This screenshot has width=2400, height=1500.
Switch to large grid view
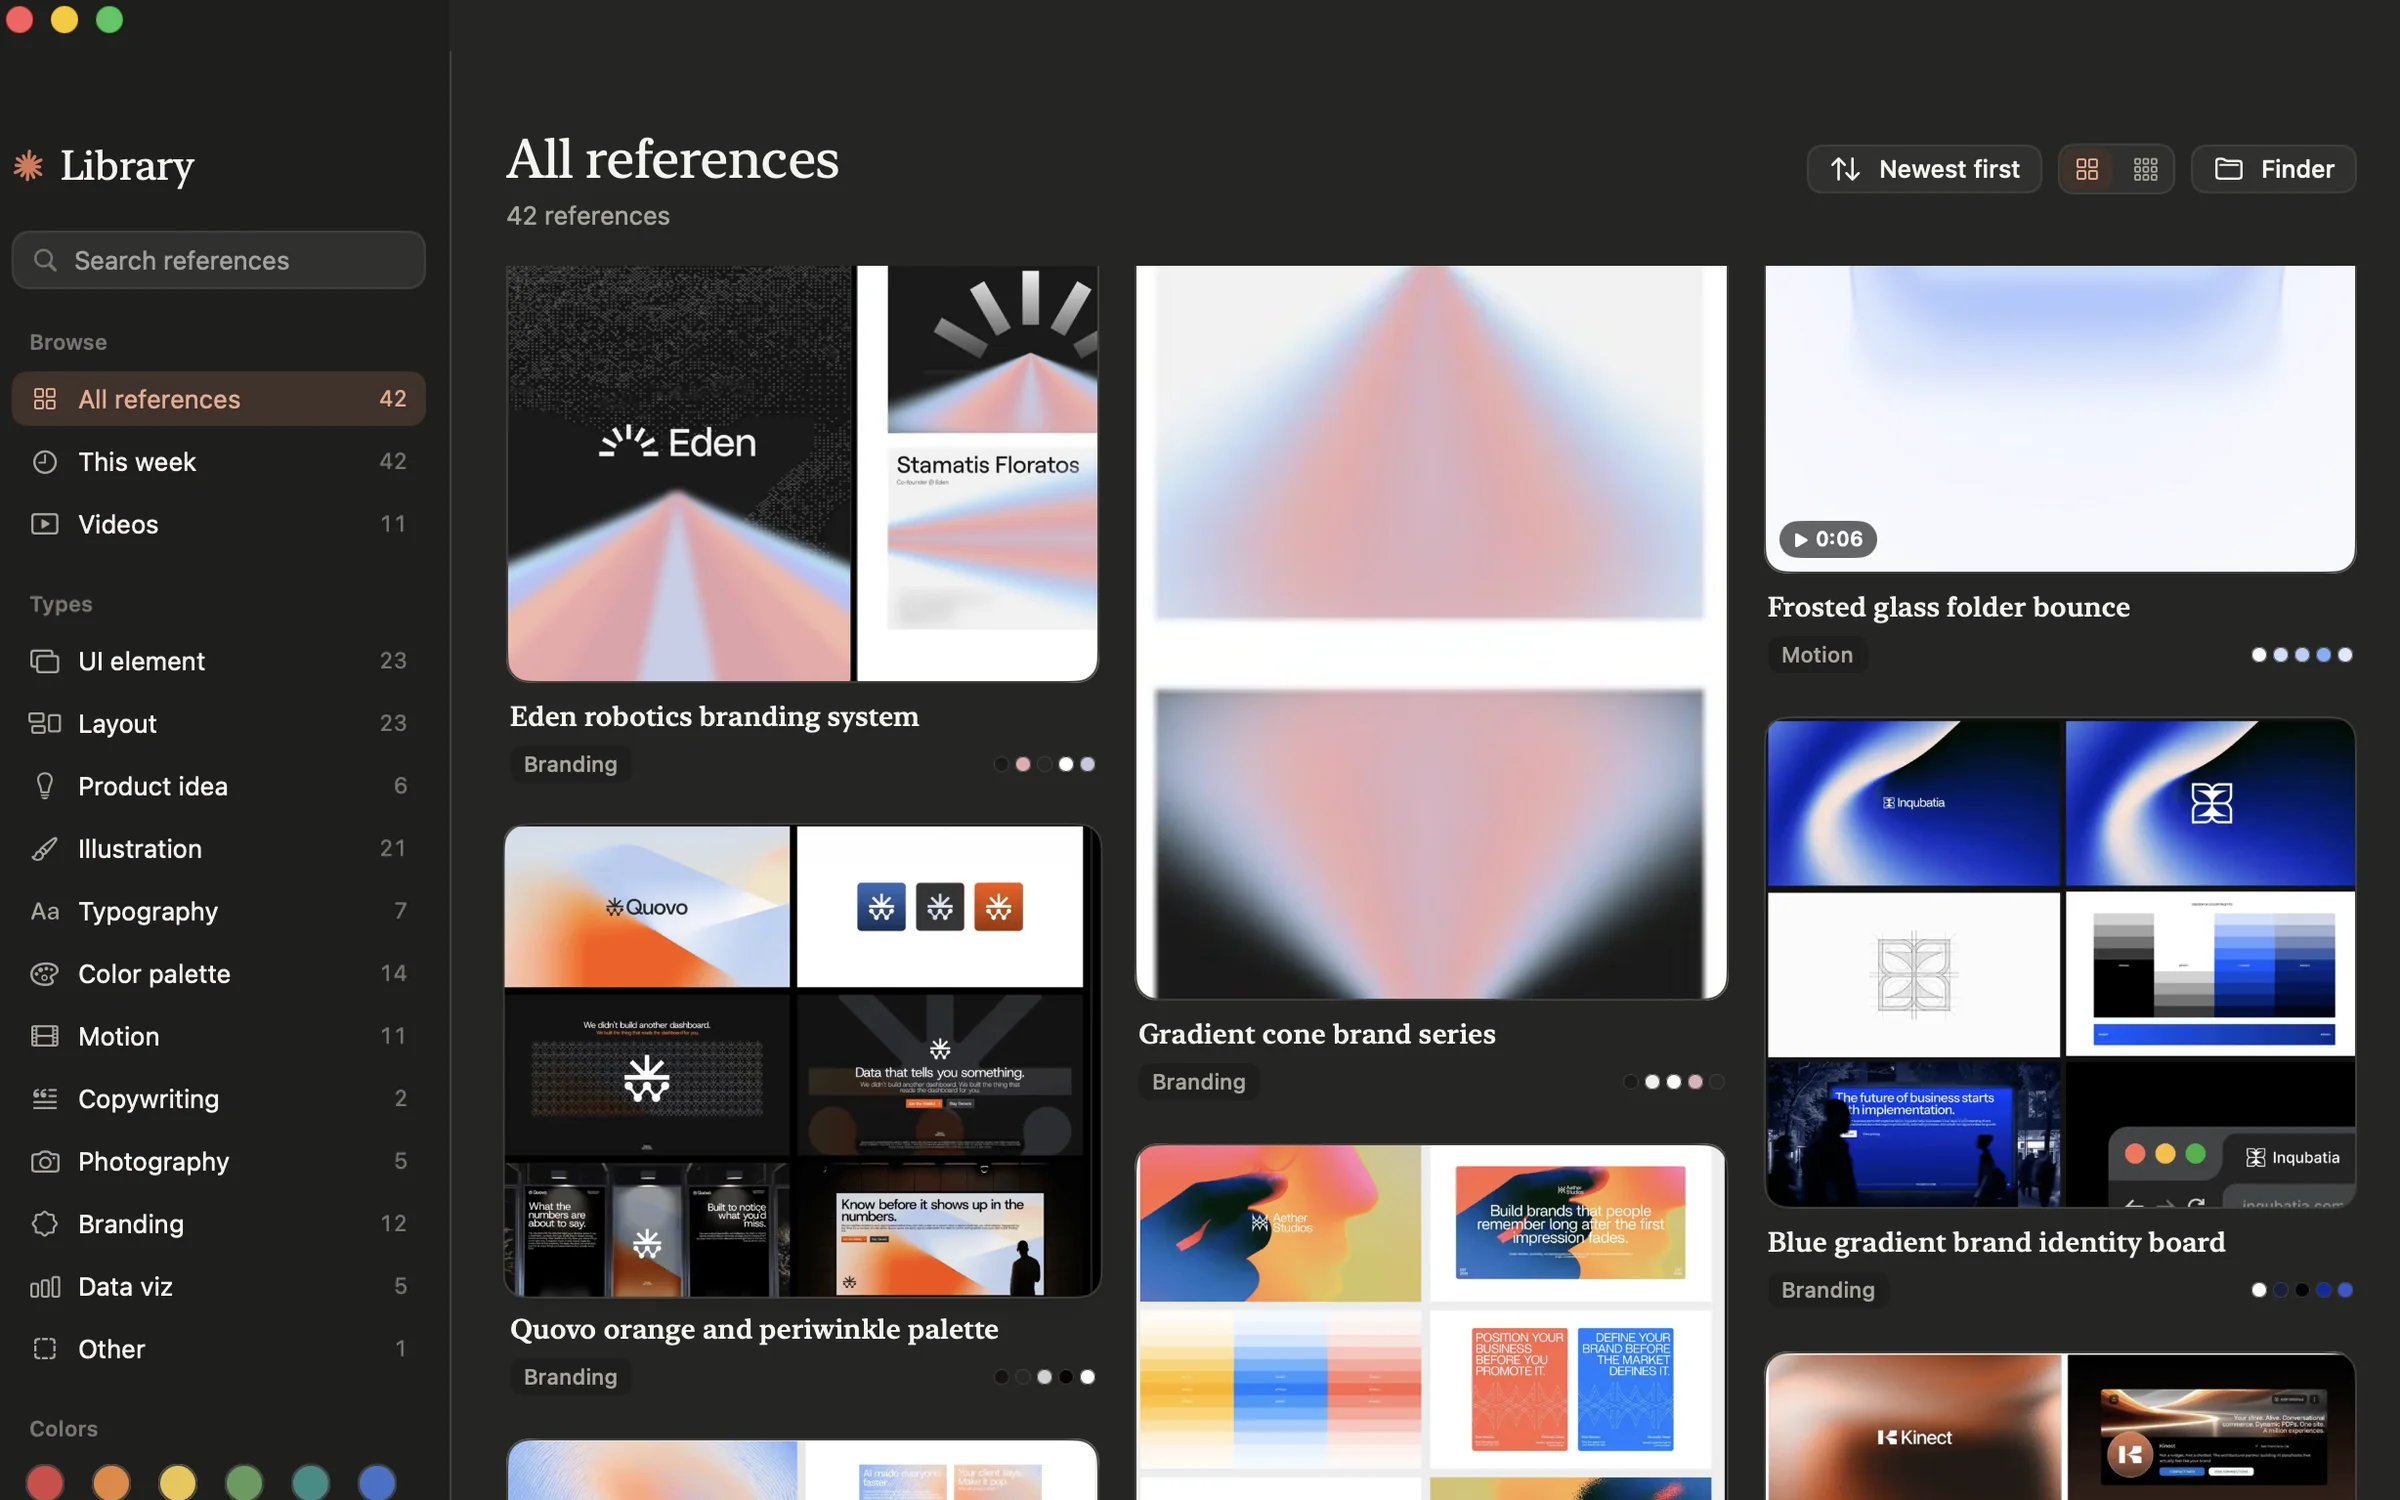2087,169
